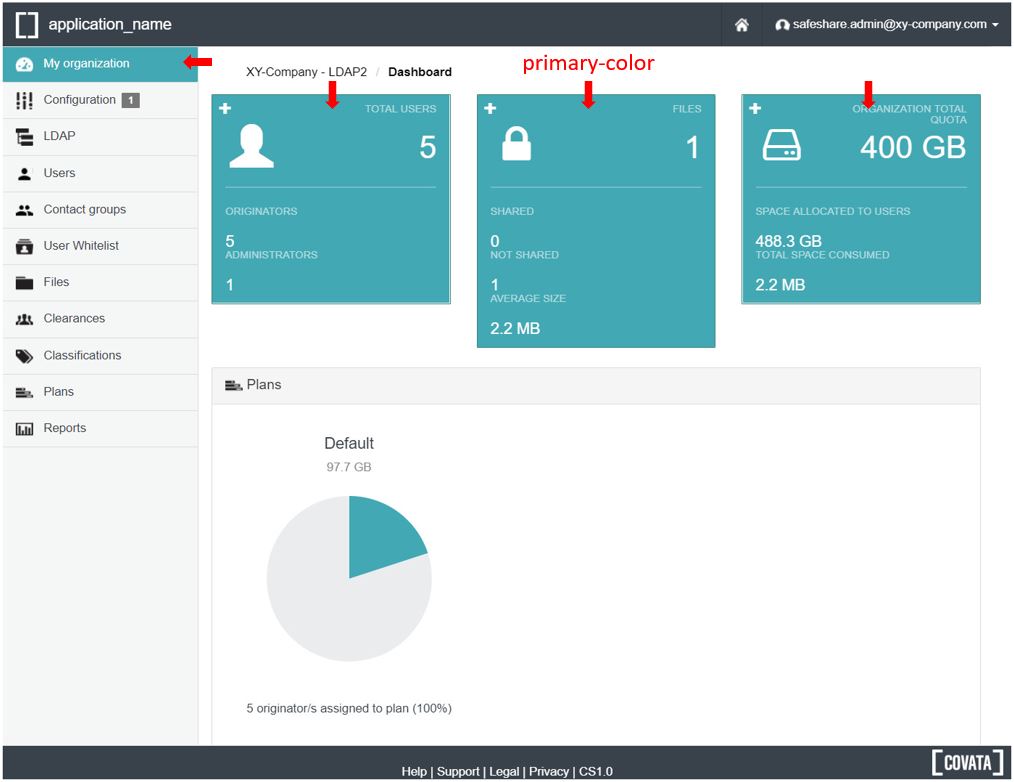This screenshot has width=1014, height=782.
Task: Click the Dashboard breadcrumb text
Action: [x=420, y=72]
